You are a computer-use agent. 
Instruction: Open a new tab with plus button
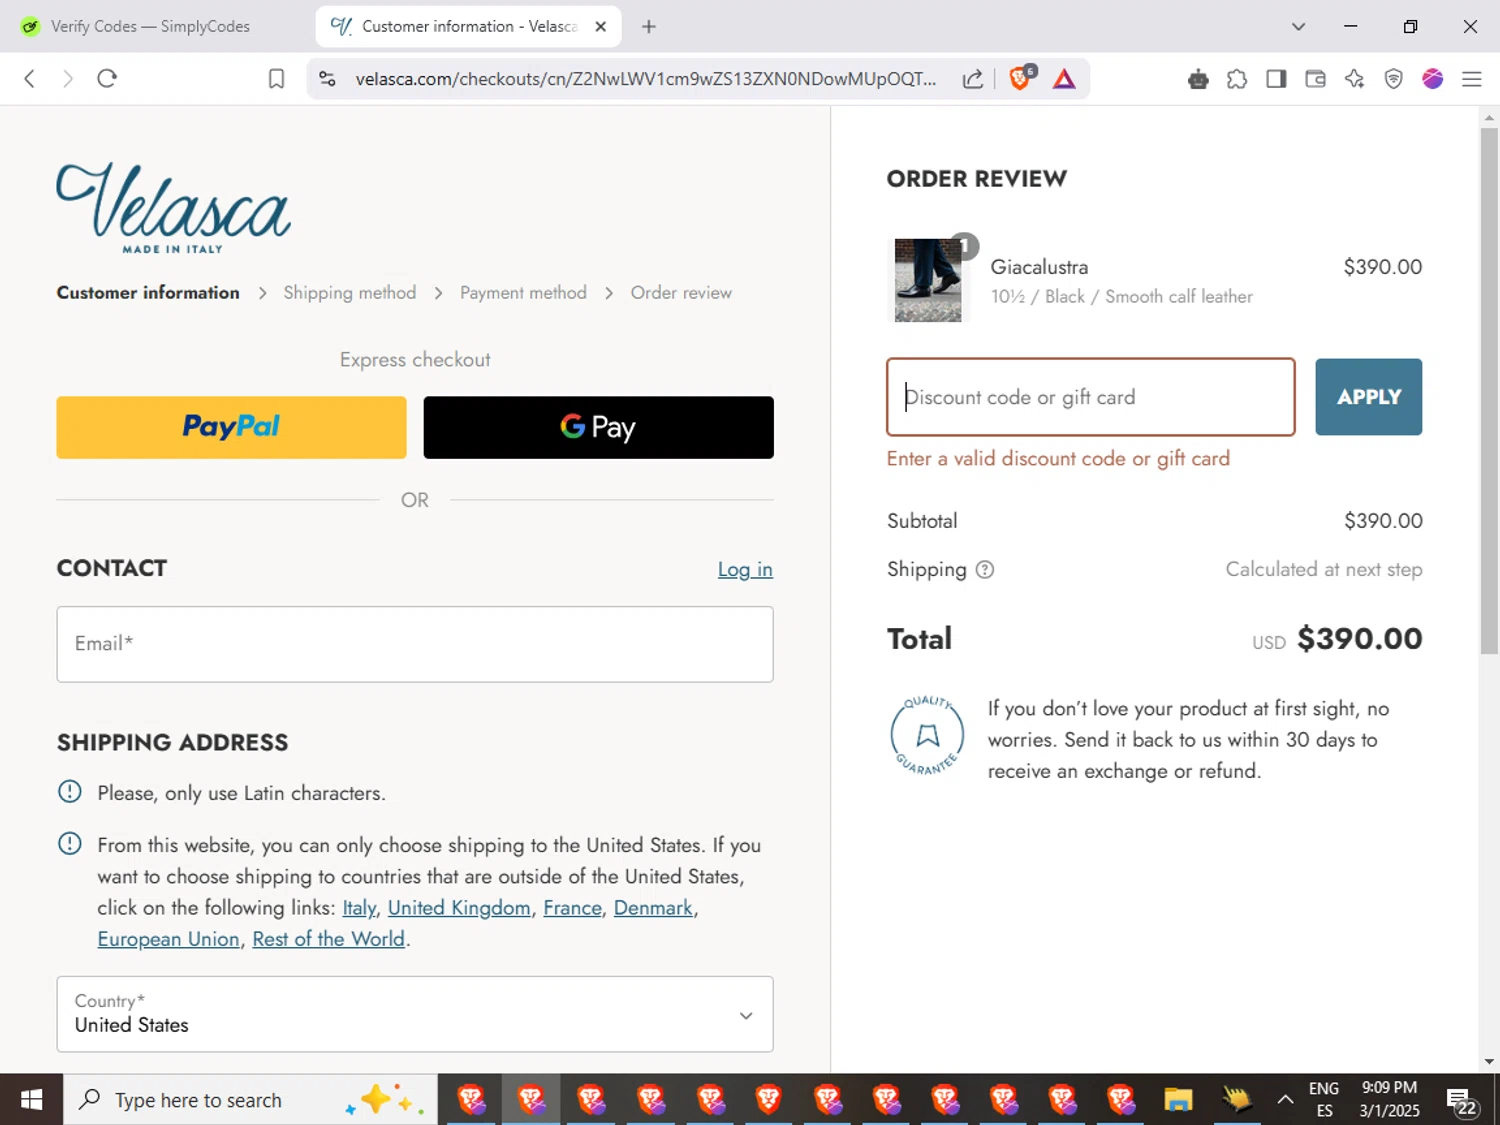[649, 27]
